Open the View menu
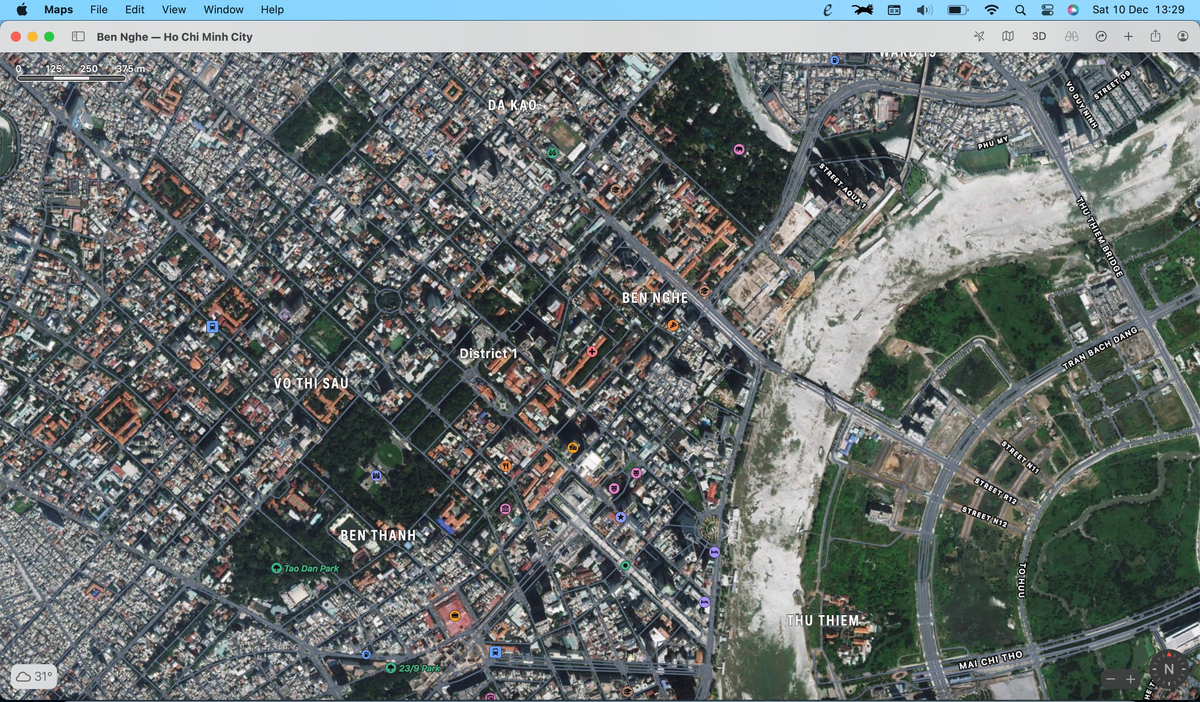The image size is (1200, 702). pyautogui.click(x=174, y=9)
